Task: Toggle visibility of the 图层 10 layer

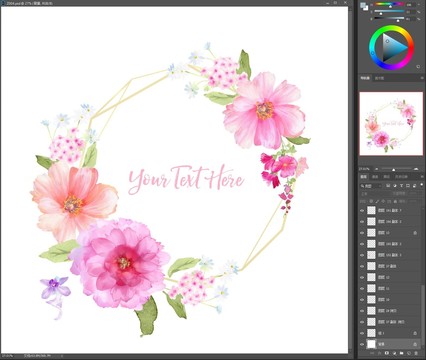Action: click(x=362, y=300)
